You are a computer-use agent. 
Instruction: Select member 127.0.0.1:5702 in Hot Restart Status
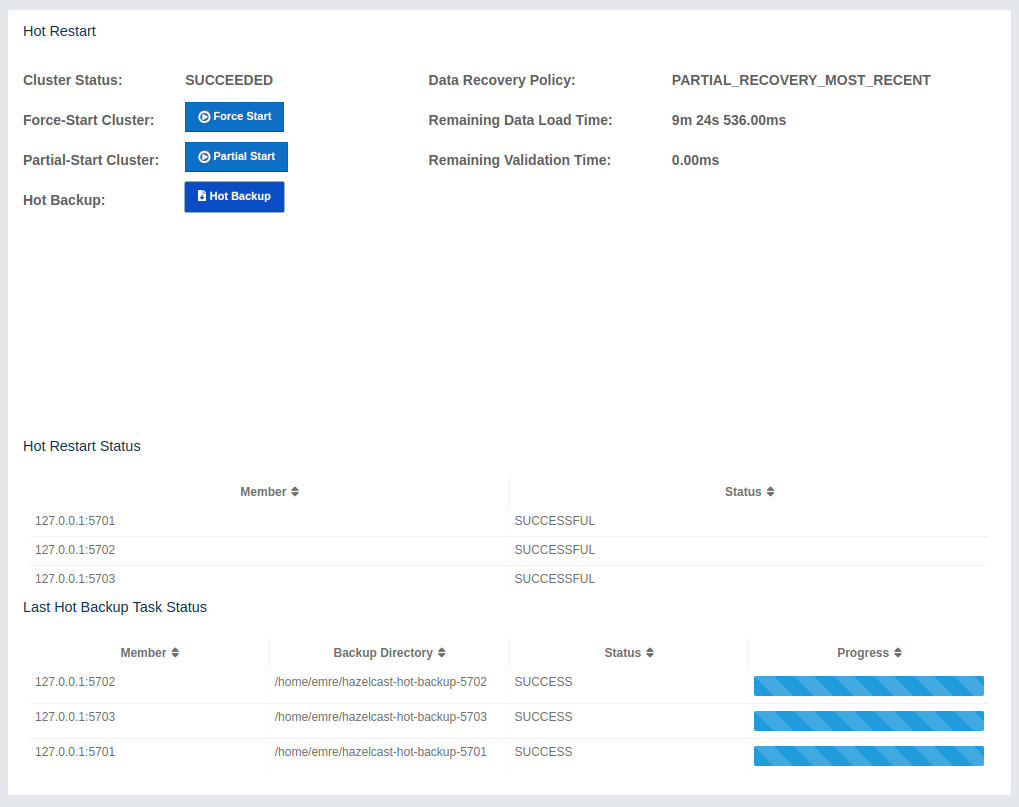click(75, 550)
